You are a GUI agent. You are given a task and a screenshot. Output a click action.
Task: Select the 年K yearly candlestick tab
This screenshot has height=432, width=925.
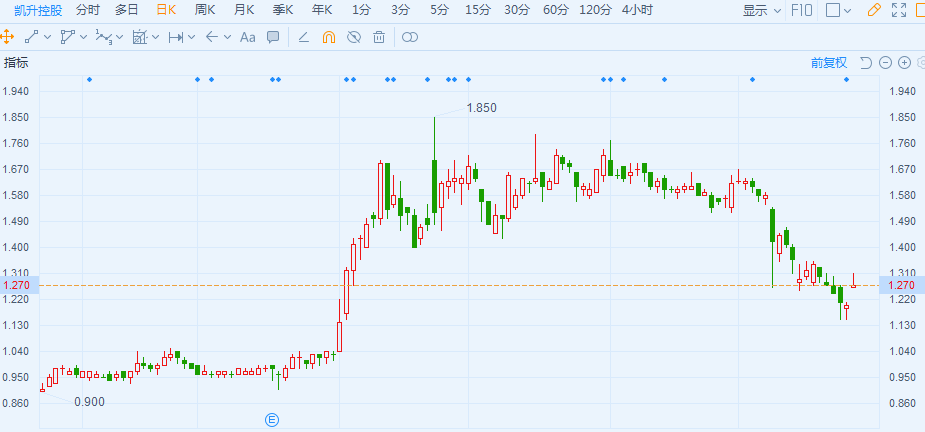click(322, 9)
